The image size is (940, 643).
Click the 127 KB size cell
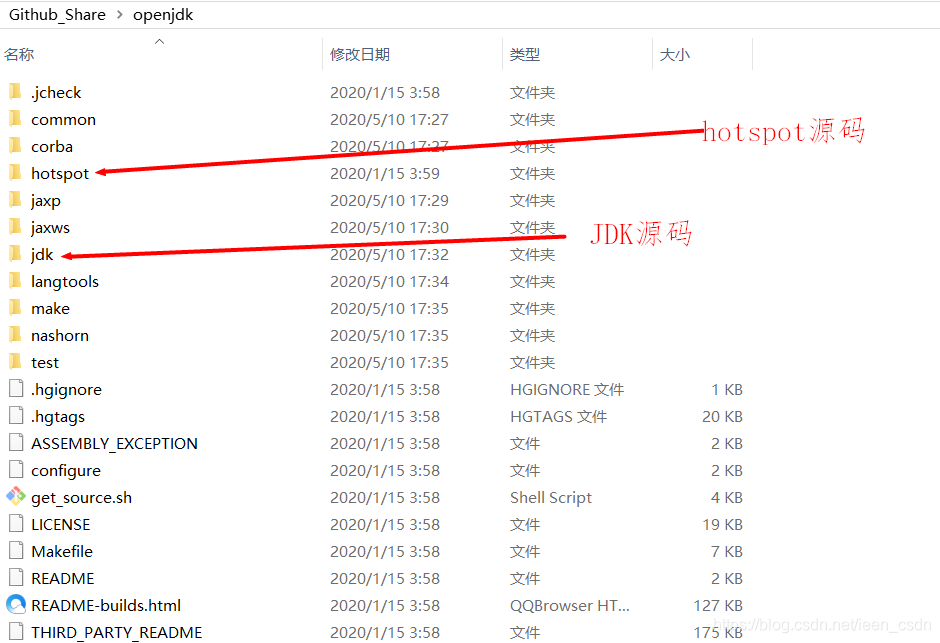718,605
